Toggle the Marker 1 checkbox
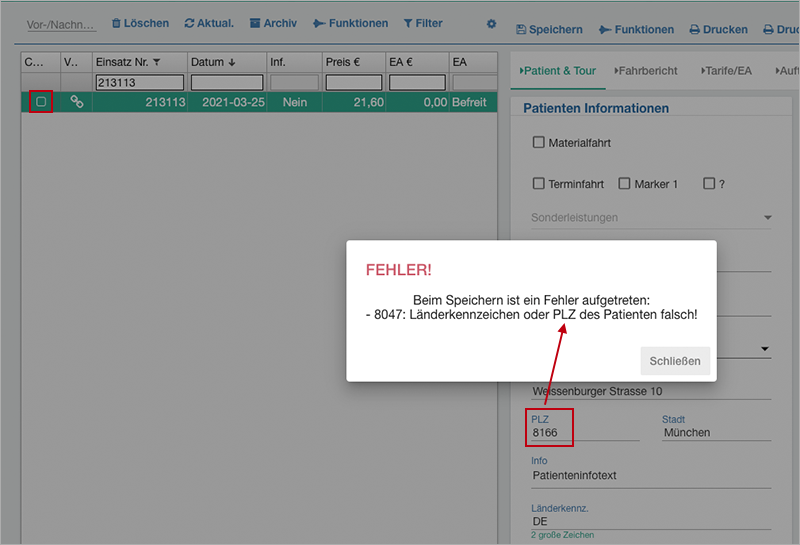This screenshot has width=800, height=545. point(625,184)
